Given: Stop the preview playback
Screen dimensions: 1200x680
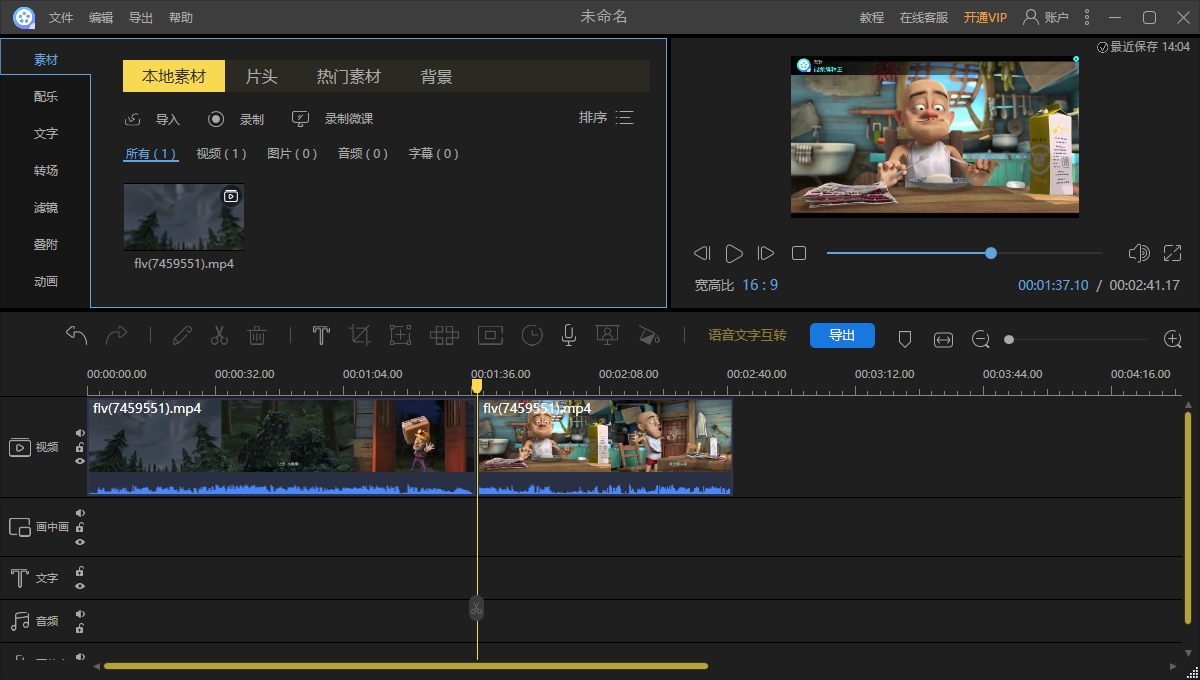Looking at the screenshot, I should (x=799, y=254).
